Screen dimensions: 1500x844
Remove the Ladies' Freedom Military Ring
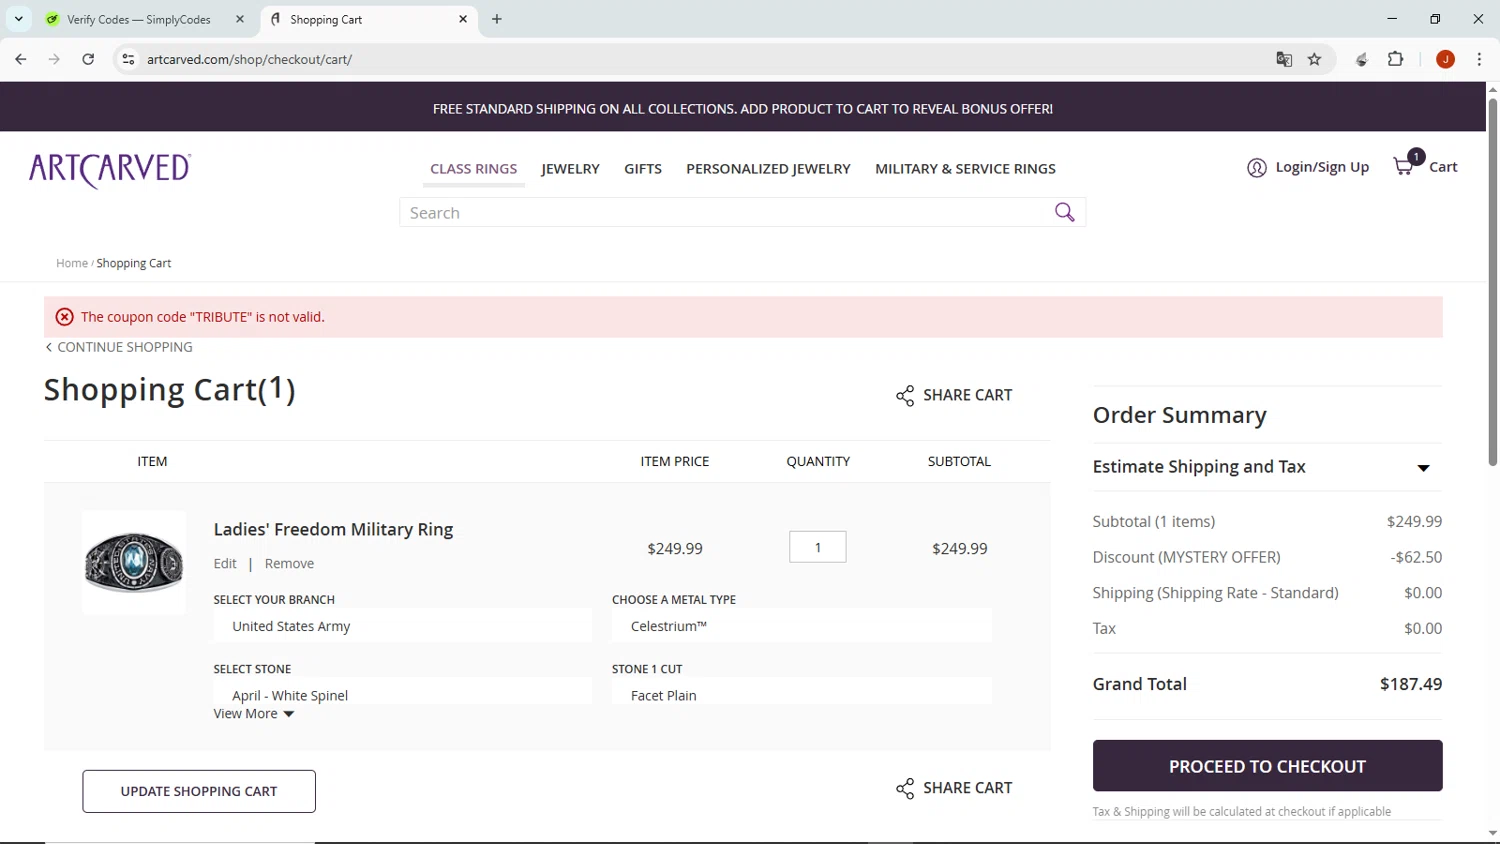289,564
